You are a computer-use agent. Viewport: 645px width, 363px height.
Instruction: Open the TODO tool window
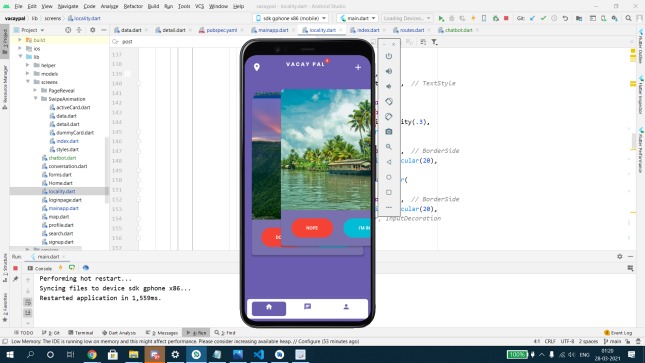tap(23, 333)
